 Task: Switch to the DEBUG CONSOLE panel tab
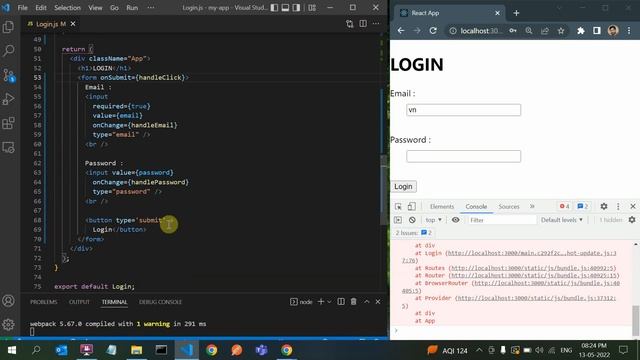(x=160, y=302)
